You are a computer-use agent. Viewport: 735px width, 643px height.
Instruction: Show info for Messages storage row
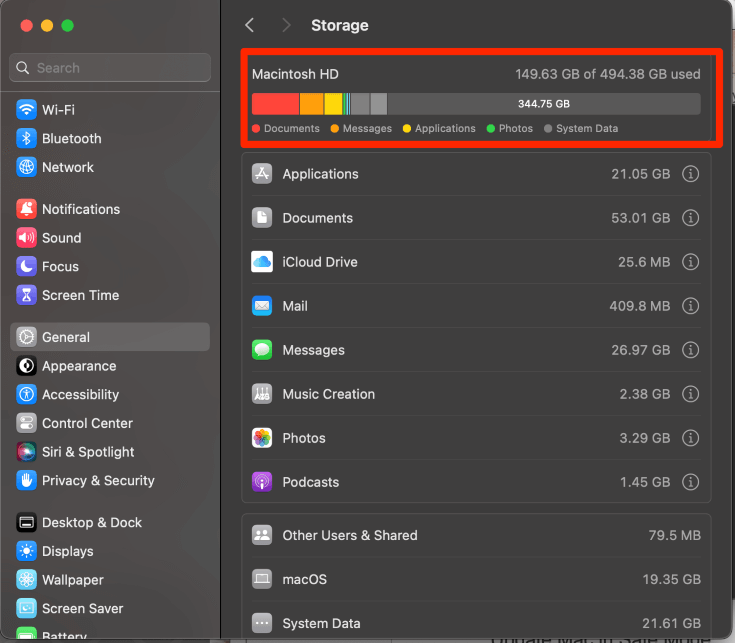pos(690,350)
